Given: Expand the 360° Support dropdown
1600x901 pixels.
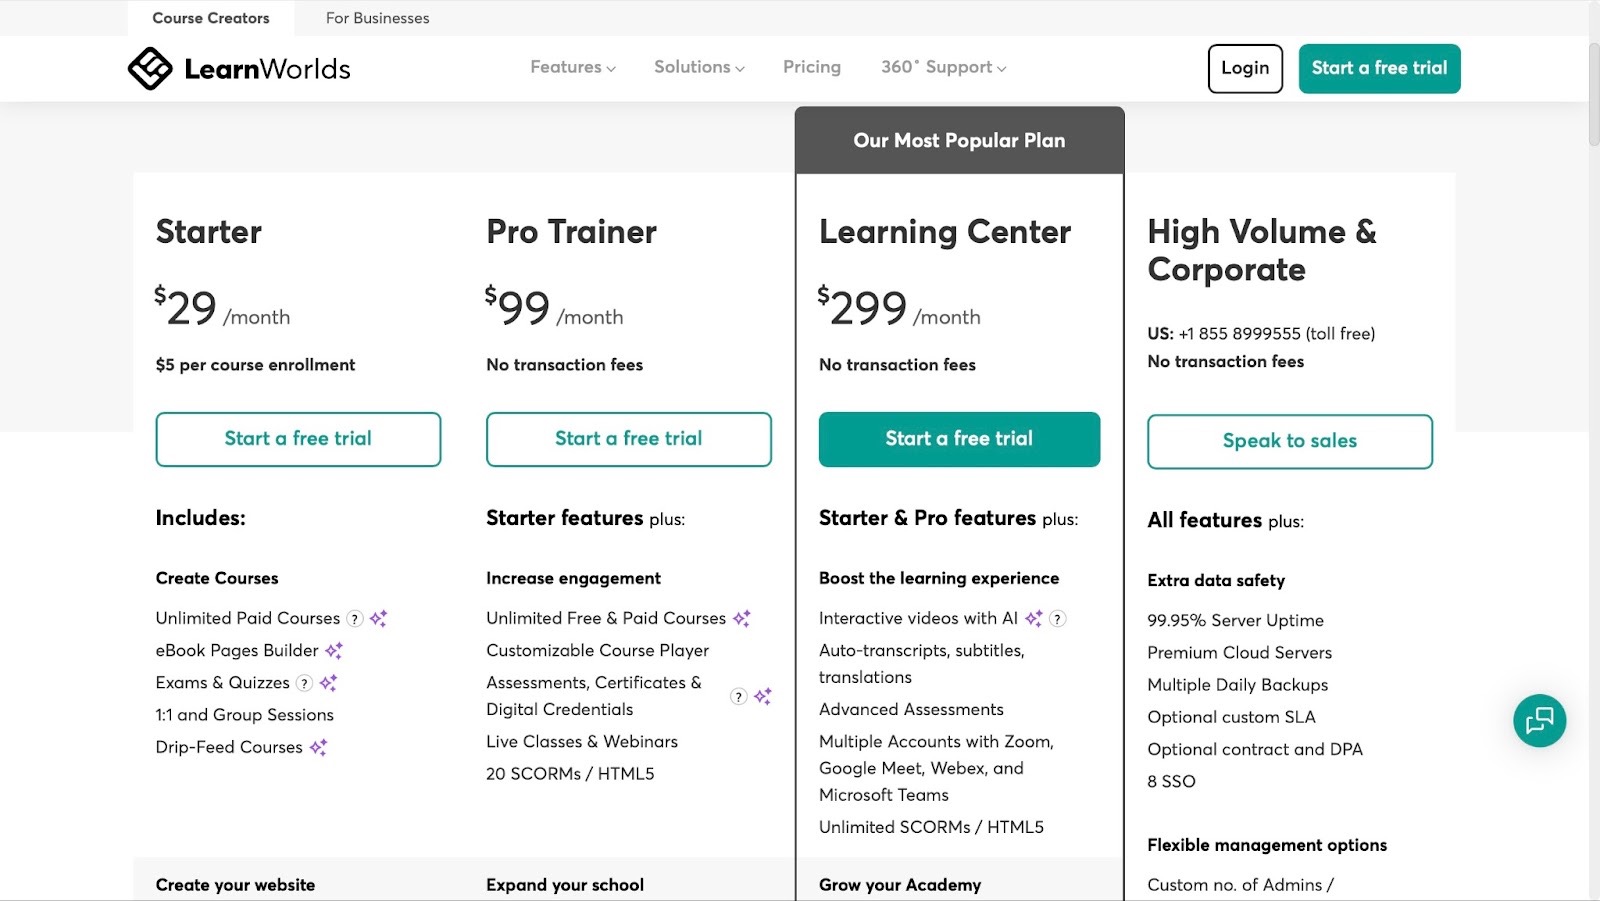Looking at the screenshot, I should pos(943,67).
